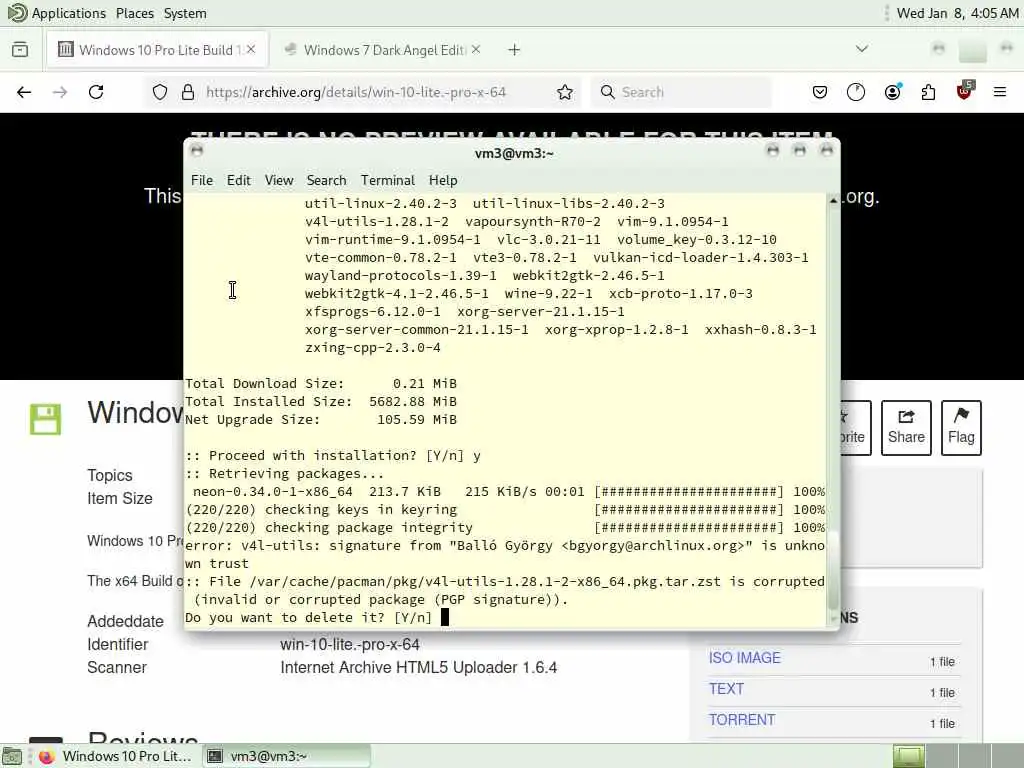The image size is (1024, 768).
Task: Open terminal Edit menu
Action: point(238,180)
